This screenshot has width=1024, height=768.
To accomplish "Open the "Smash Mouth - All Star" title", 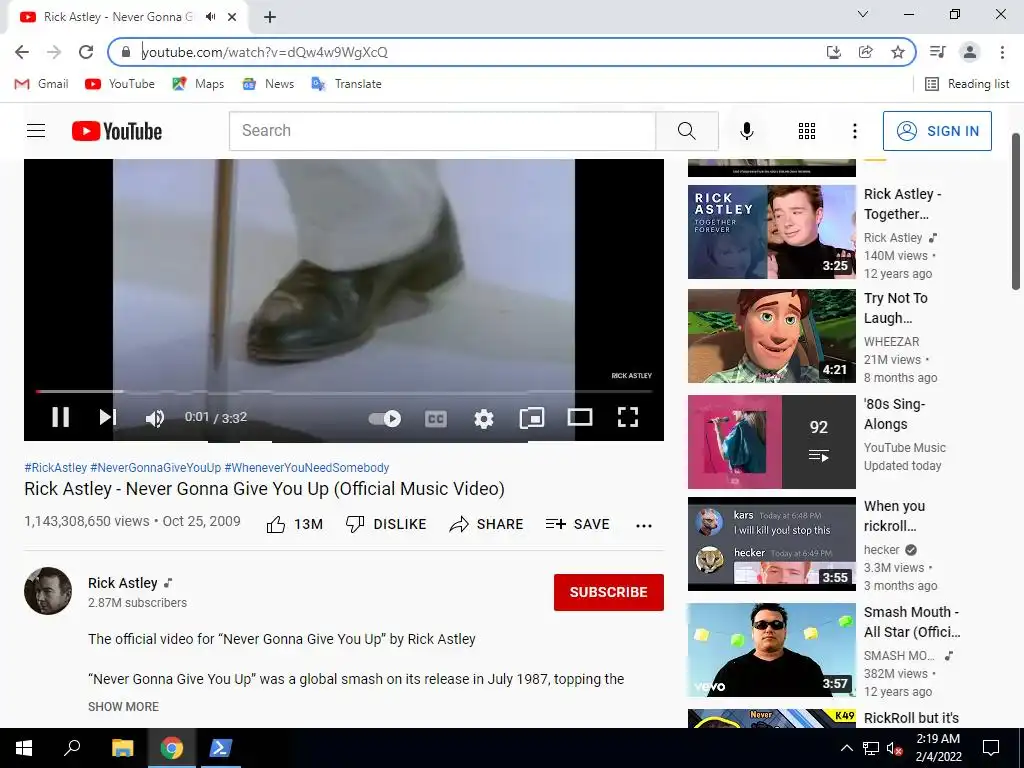I will [x=912, y=622].
